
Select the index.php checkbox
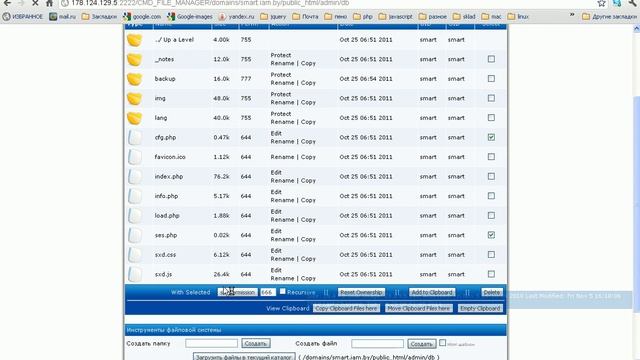(x=491, y=176)
